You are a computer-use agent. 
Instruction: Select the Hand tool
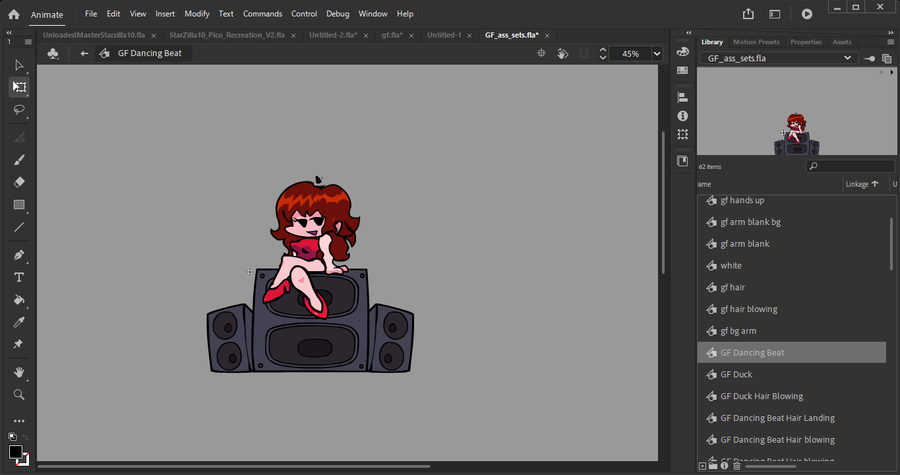[19, 372]
